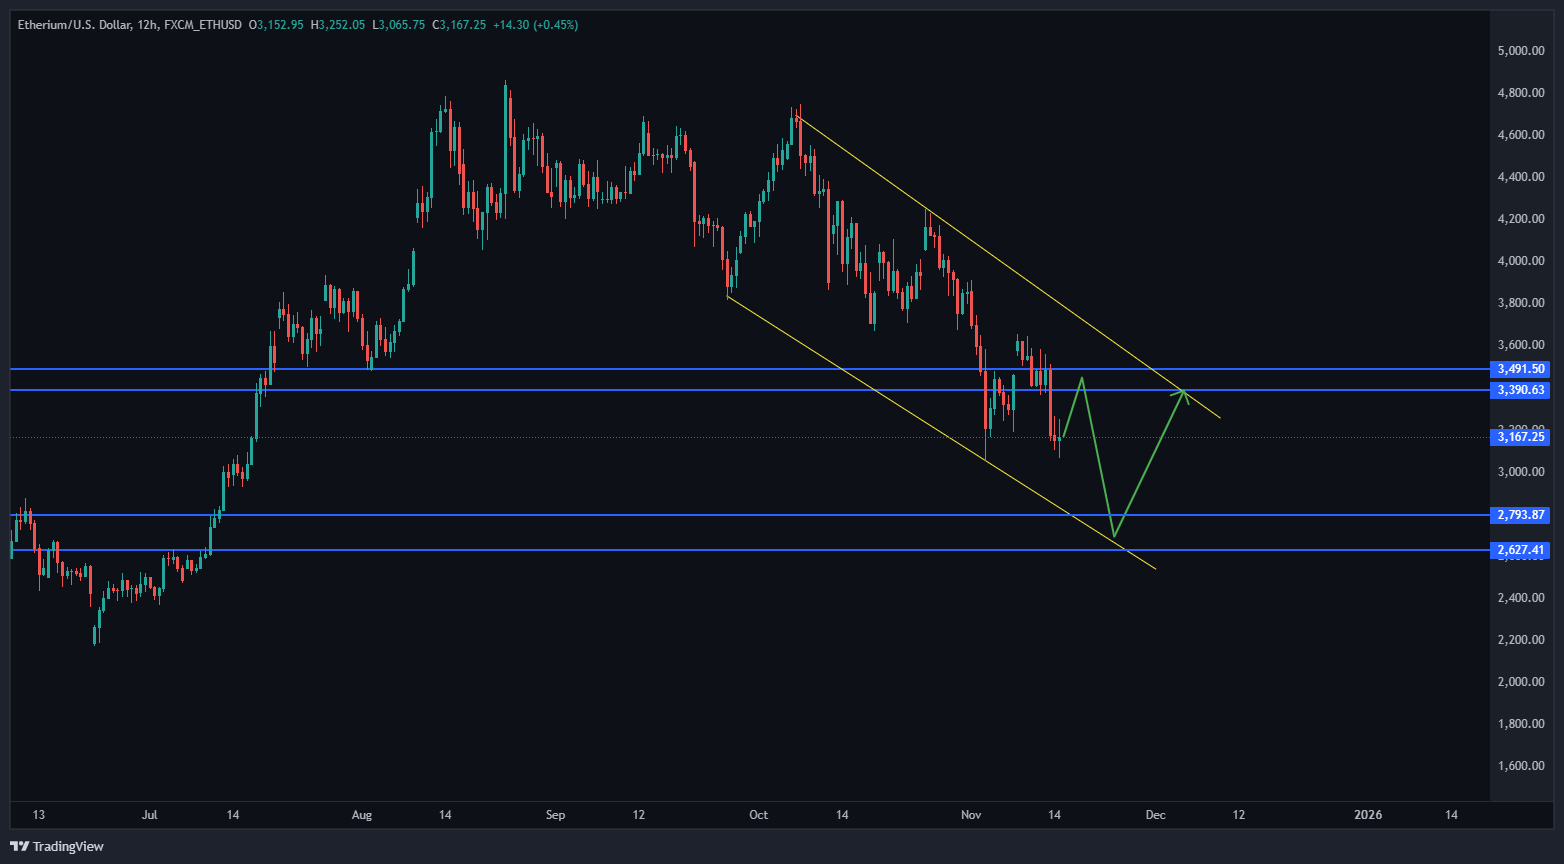The width and height of the screenshot is (1564, 864).
Task: Click the 1,600.00 tick on price scale
Action: point(1521,766)
